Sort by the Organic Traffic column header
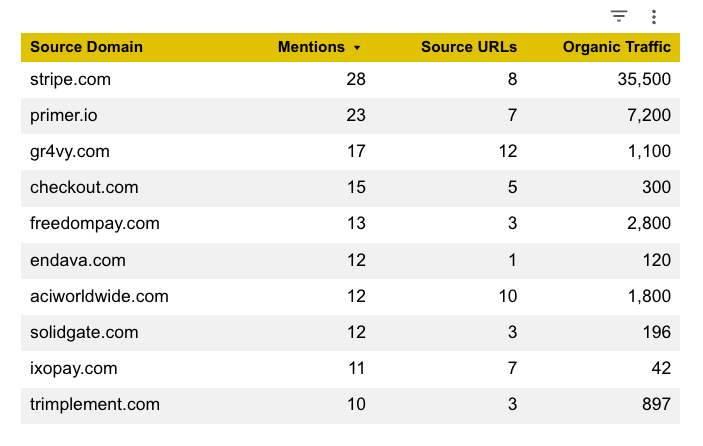The image size is (703, 446). point(616,47)
